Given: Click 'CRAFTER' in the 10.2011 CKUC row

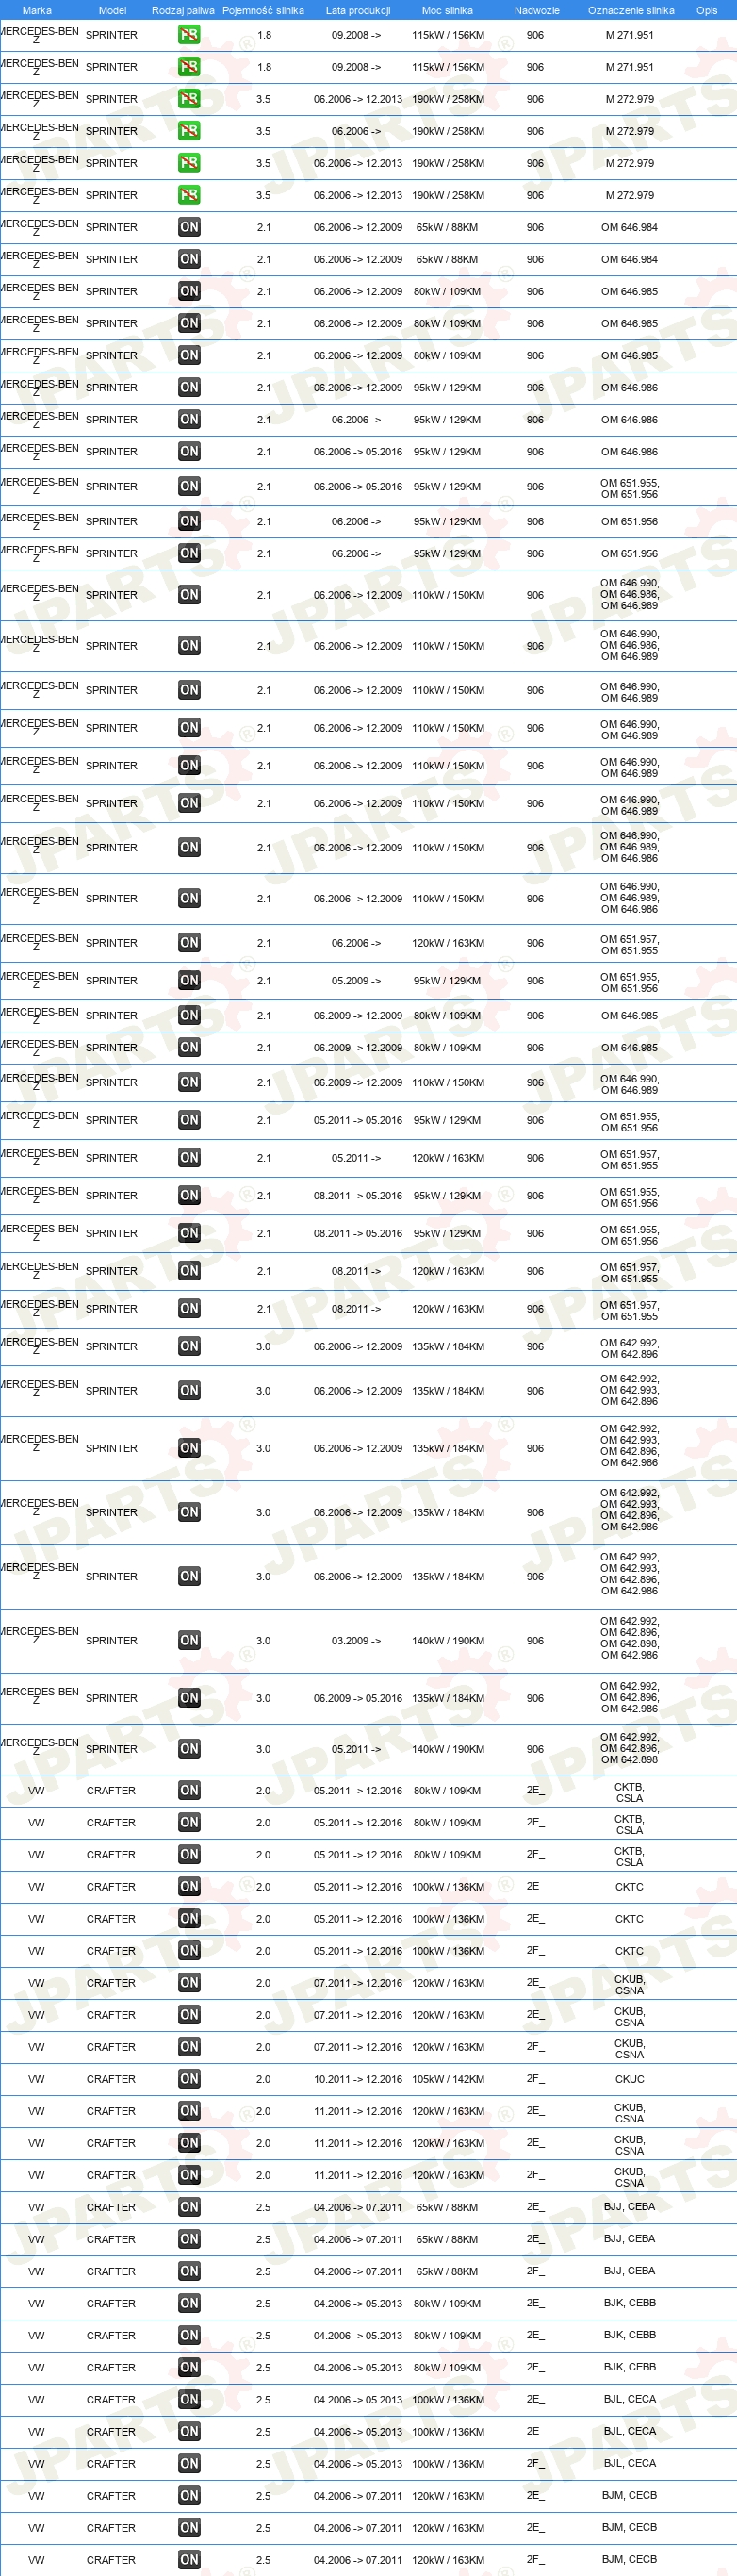Looking at the screenshot, I should coord(111,2080).
